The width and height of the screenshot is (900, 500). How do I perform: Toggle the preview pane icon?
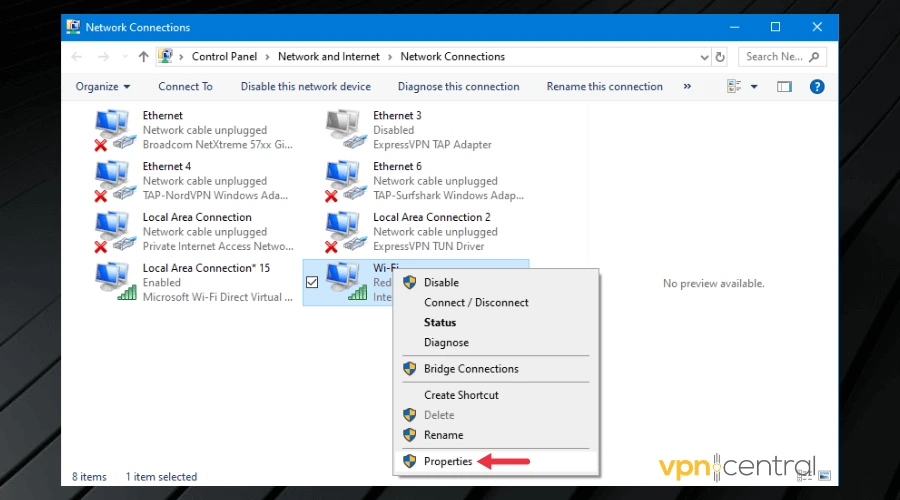click(x=785, y=87)
